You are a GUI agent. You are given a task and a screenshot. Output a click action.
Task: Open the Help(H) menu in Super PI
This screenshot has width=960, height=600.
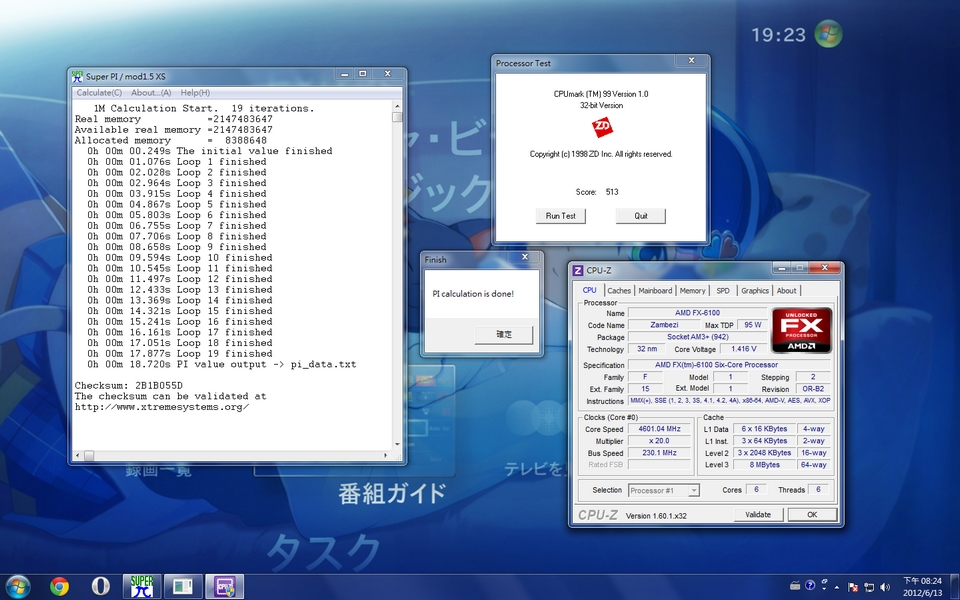(x=195, y=92)
